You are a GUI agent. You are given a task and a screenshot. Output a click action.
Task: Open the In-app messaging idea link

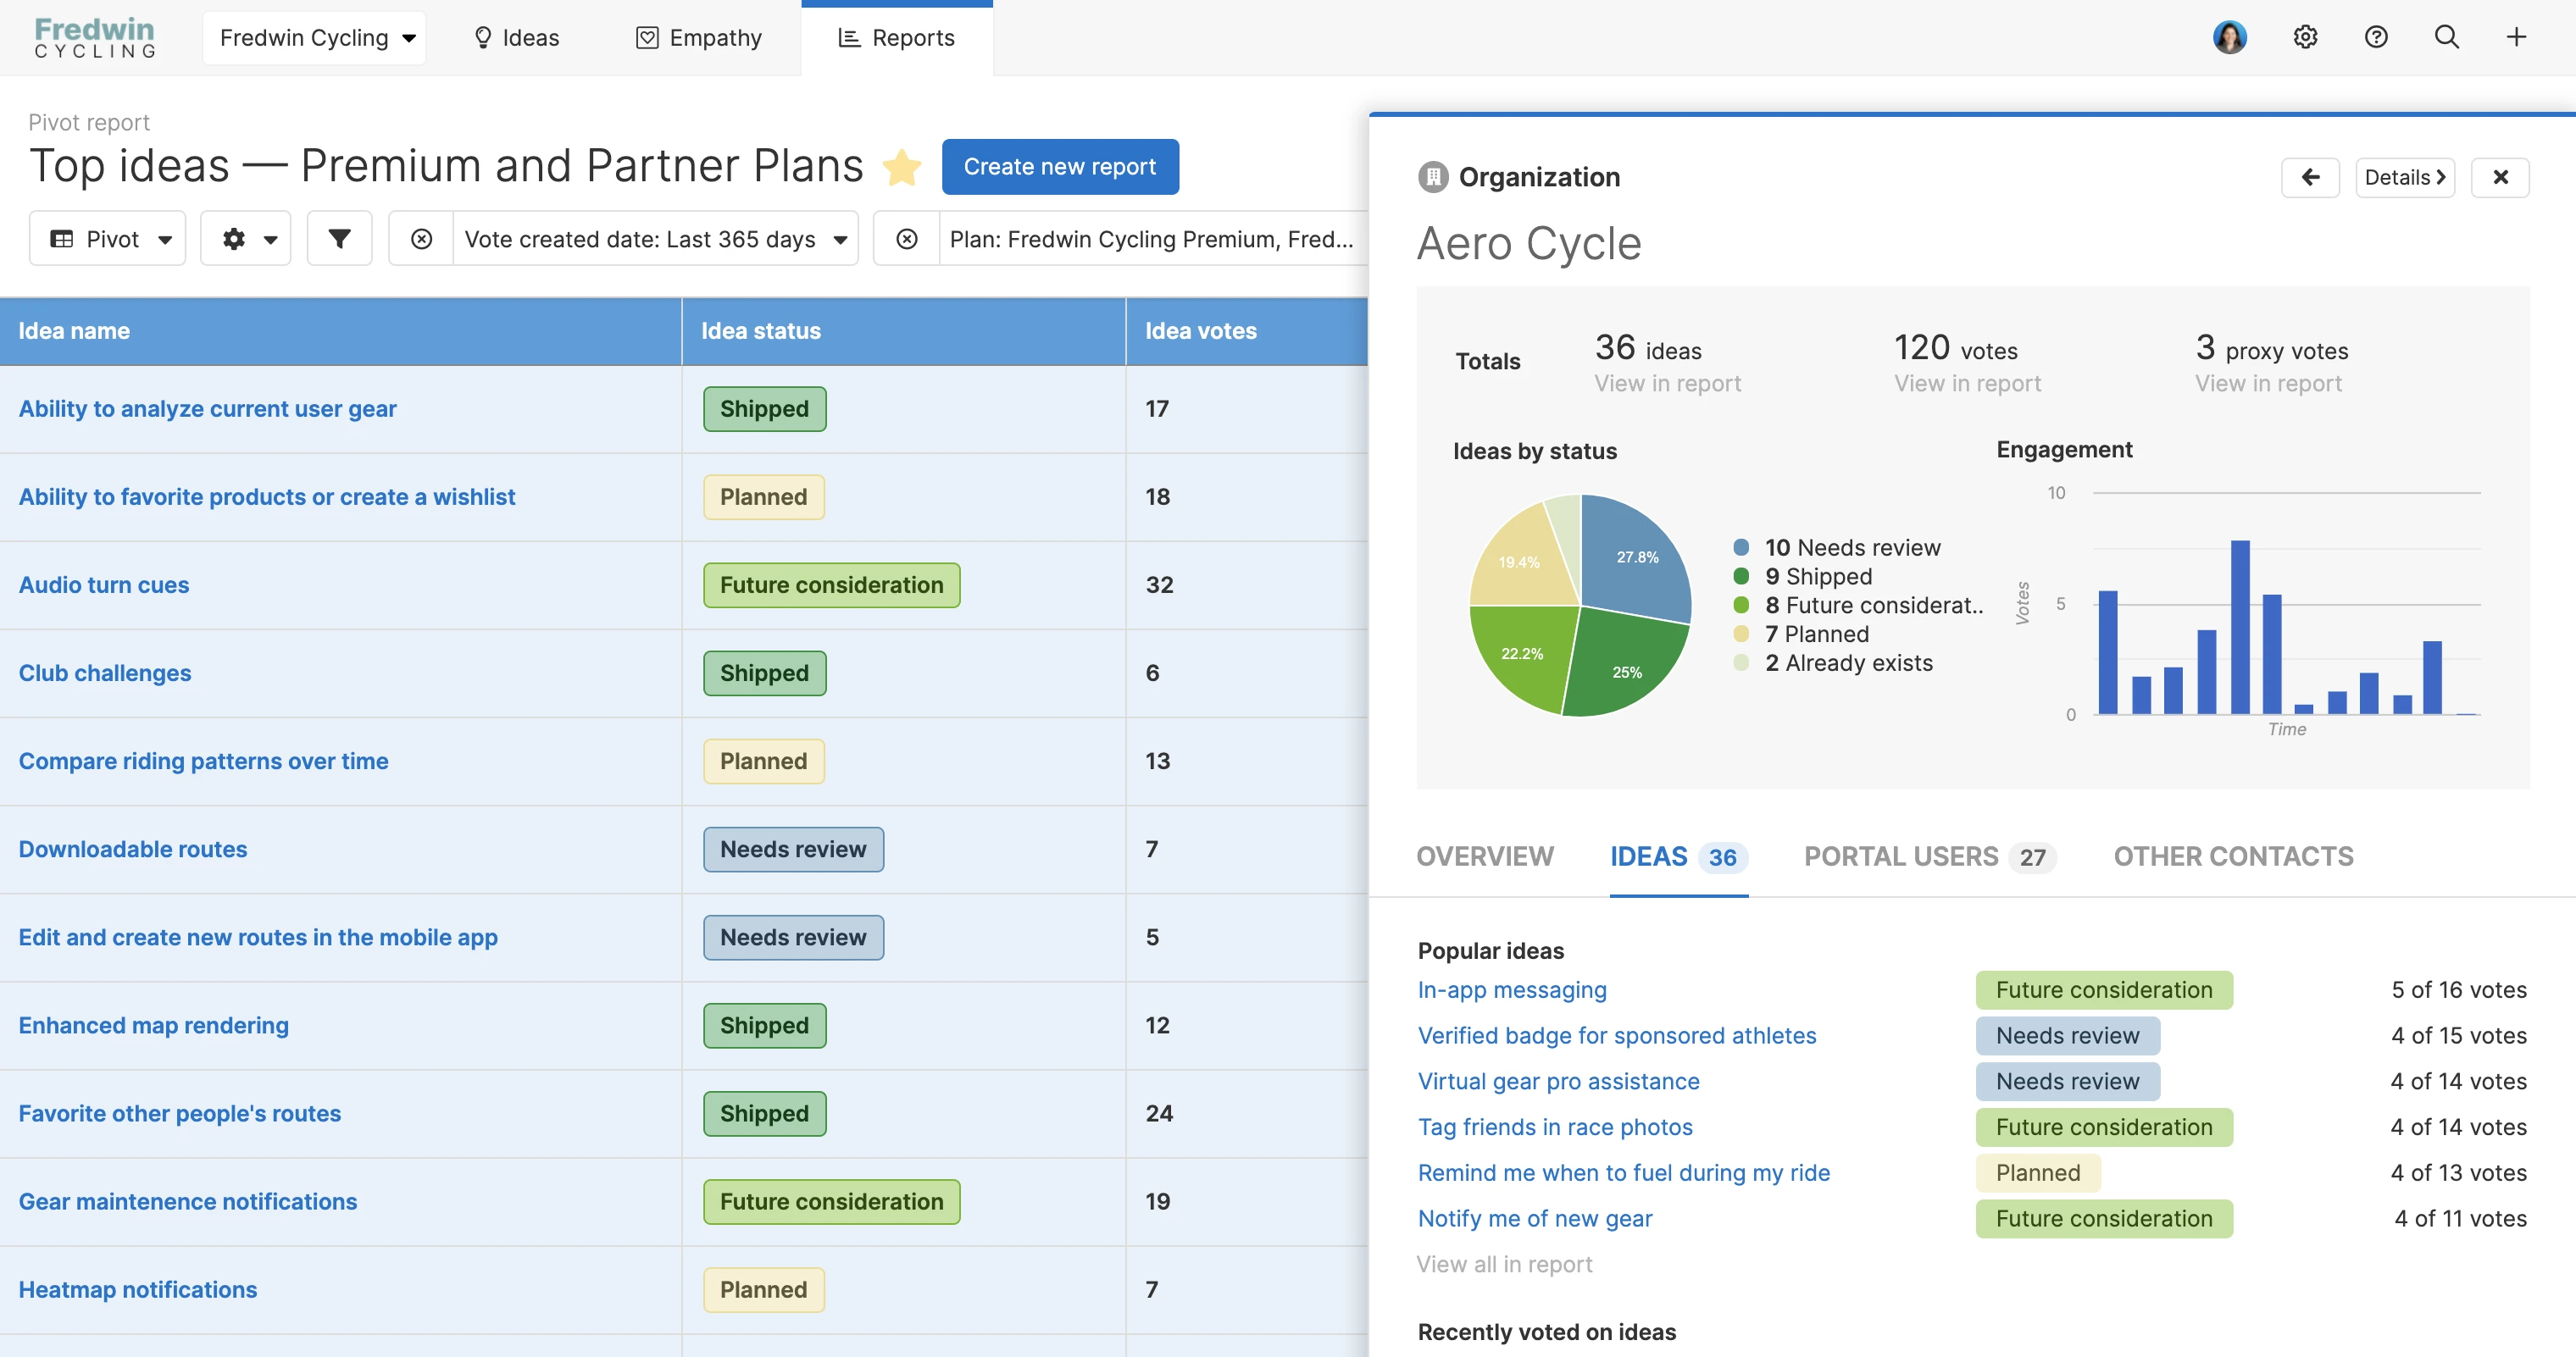click(1511, 990)
